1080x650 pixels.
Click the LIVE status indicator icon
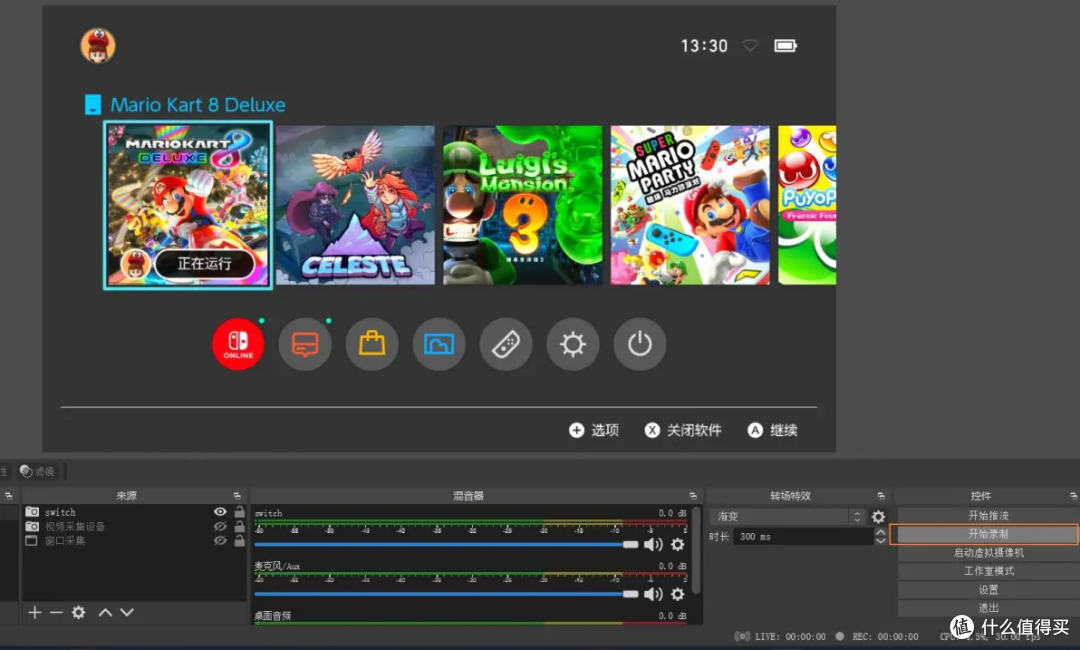742,636
